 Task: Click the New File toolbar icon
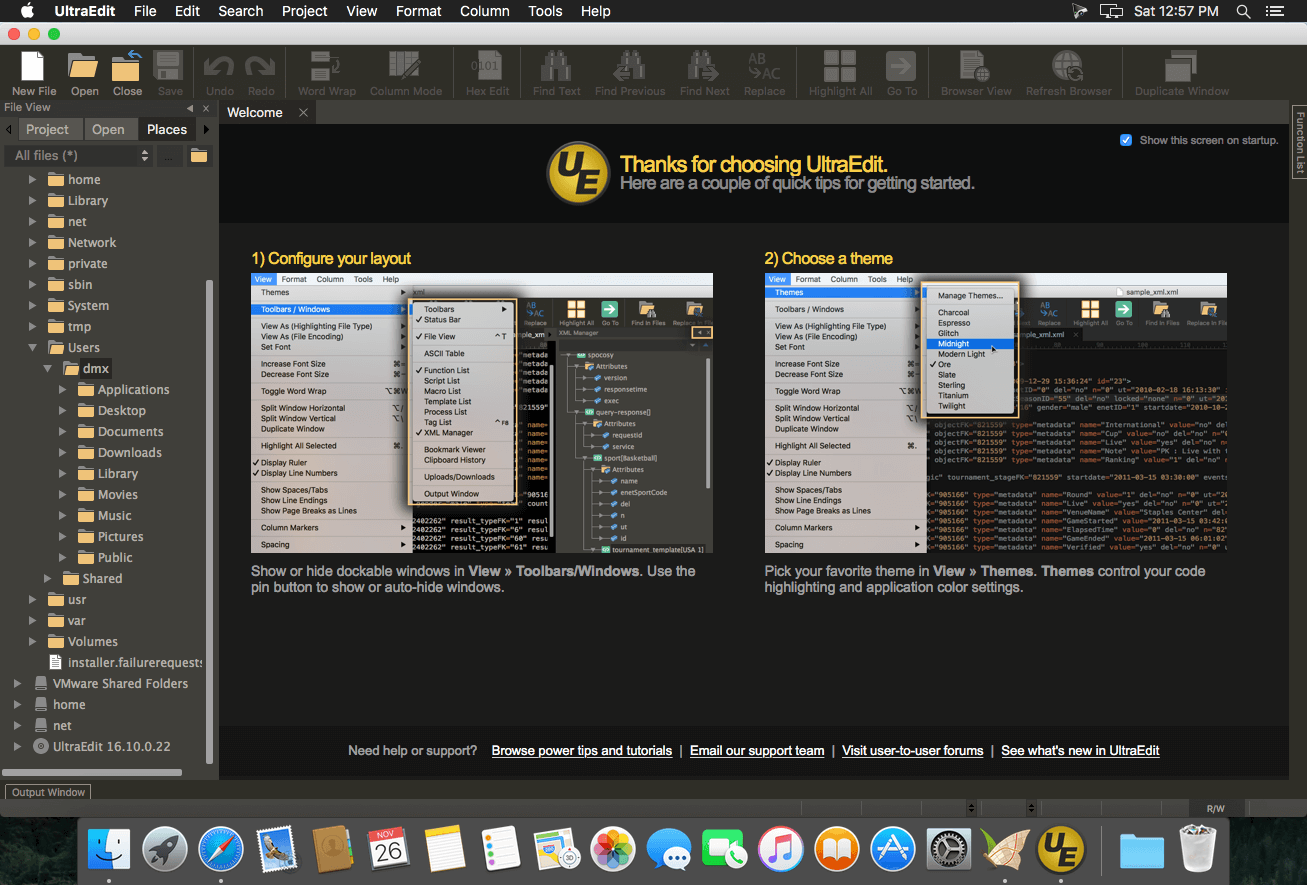click(x=33, y=68)
